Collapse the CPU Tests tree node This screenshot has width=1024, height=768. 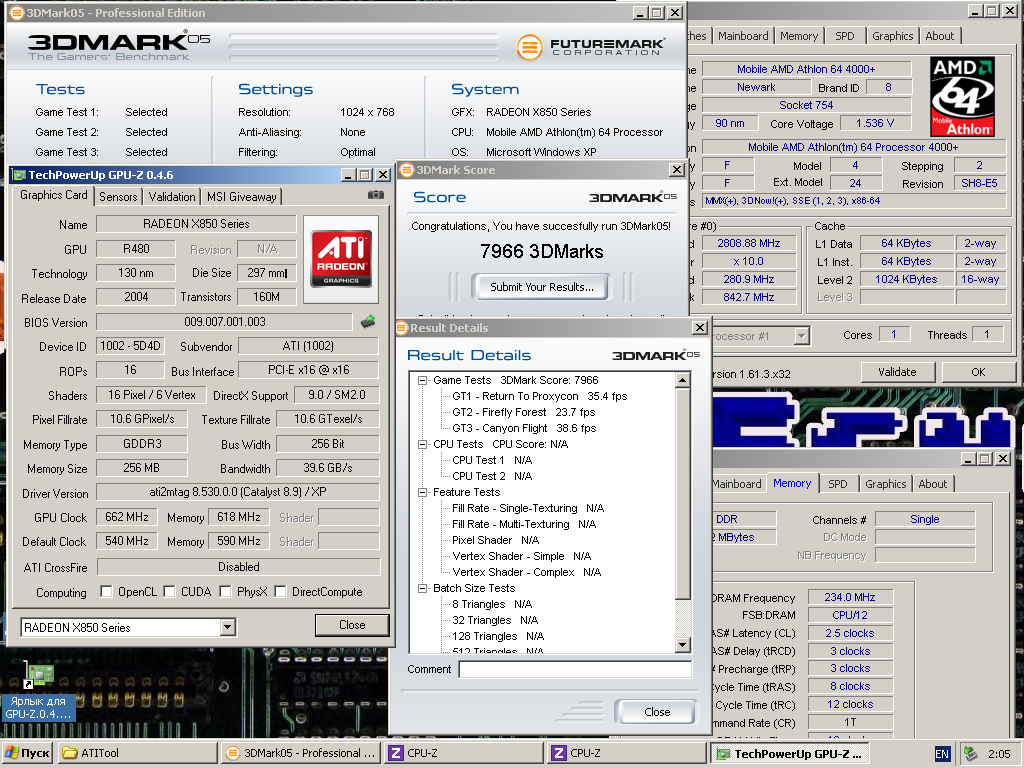pyautogui.click(x=423, y=444)
